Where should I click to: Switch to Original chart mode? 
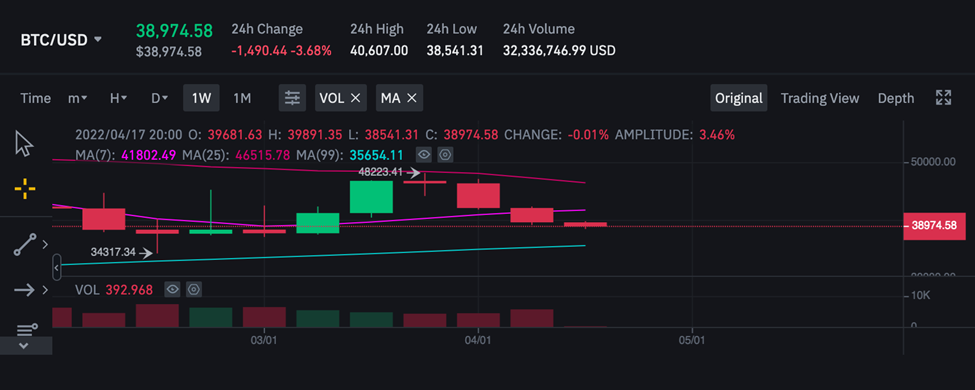click(739, 98)
